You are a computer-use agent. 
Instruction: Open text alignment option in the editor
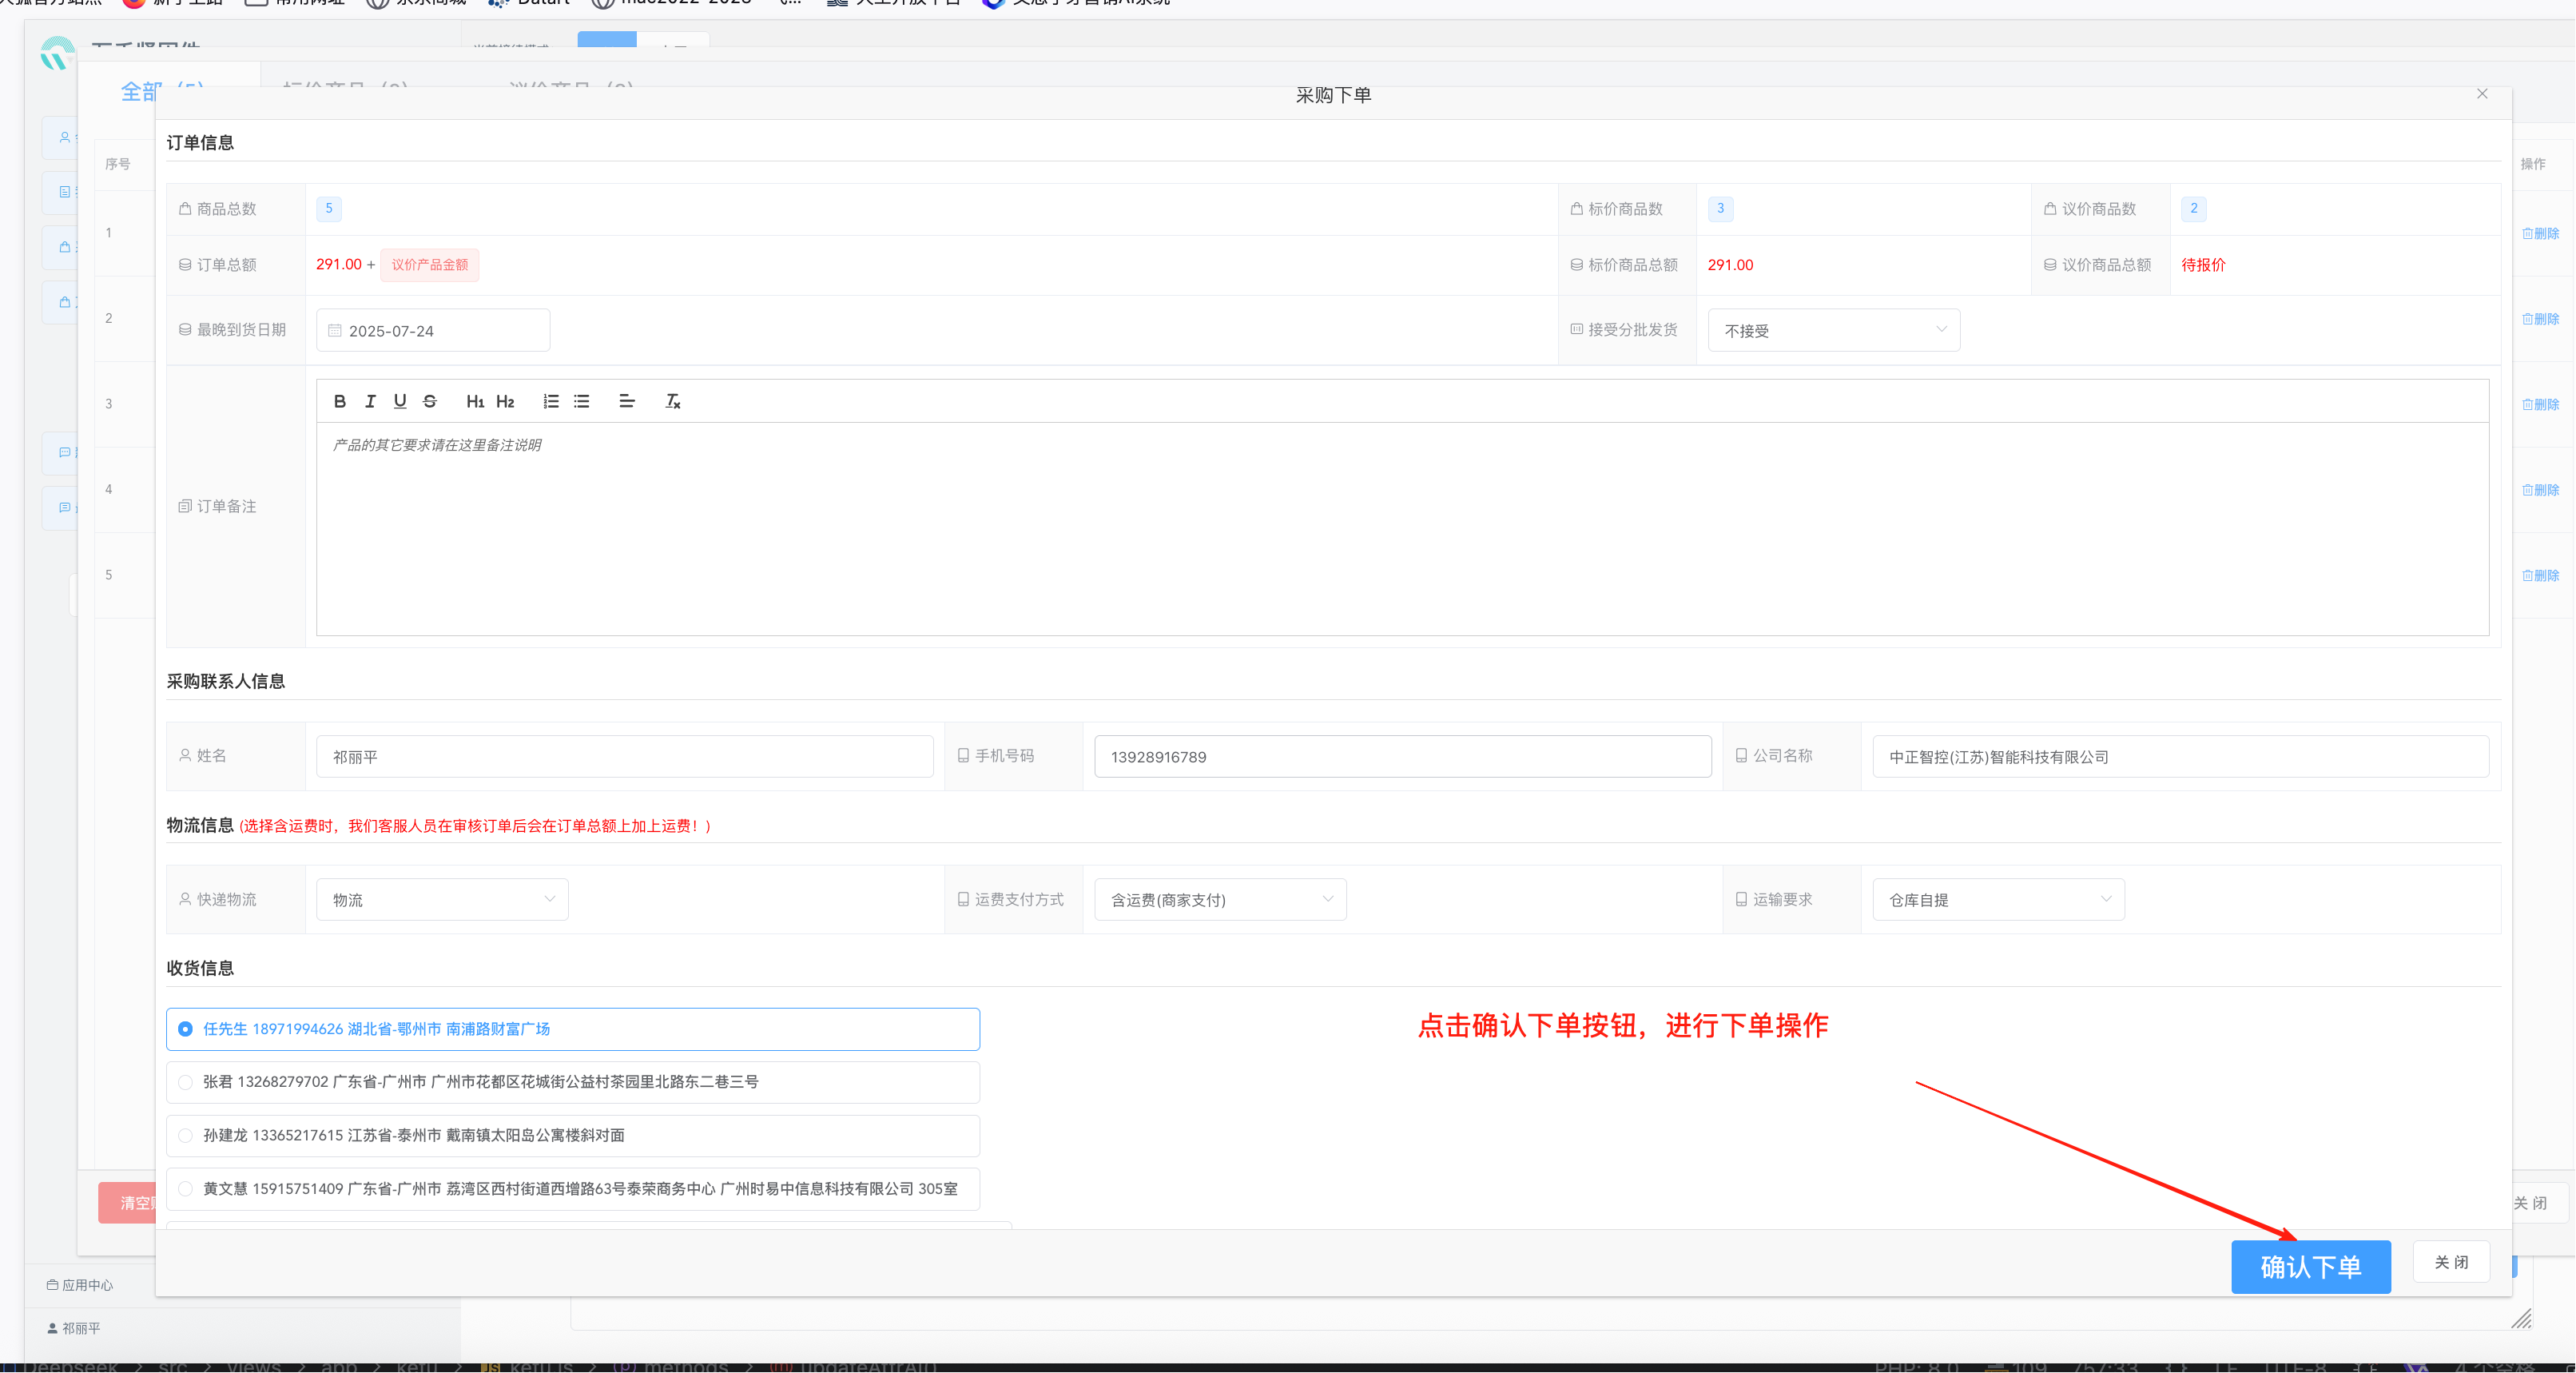coord(627,401)
